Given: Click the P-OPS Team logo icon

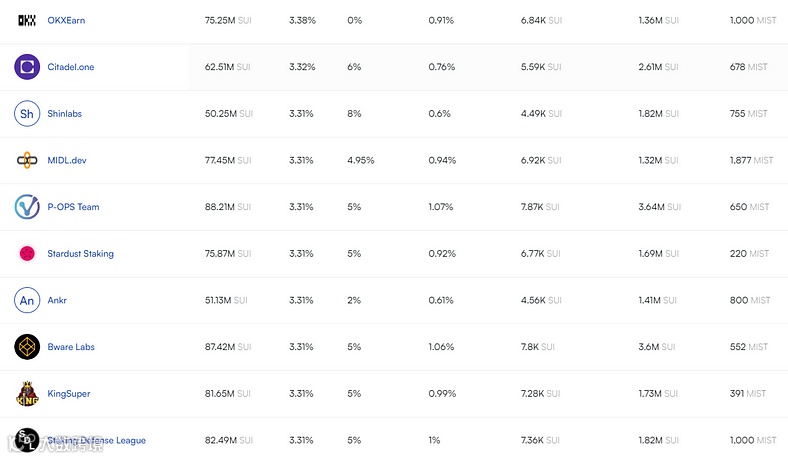Looking at the screenshot, I should (27, 207).
